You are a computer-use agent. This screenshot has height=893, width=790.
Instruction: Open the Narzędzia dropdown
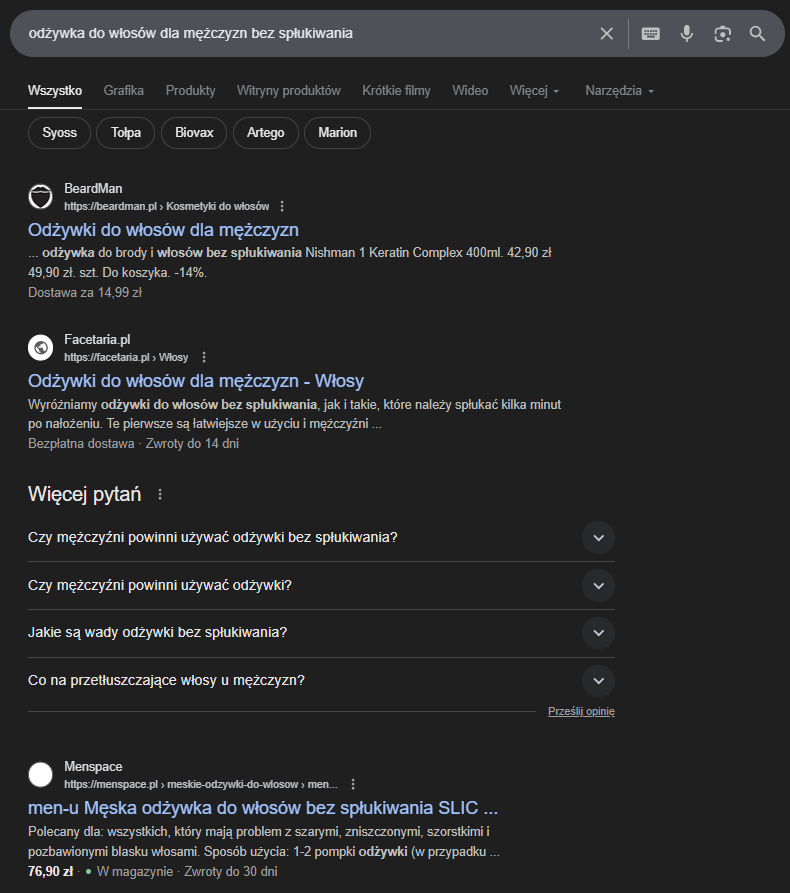pos(620,91)
